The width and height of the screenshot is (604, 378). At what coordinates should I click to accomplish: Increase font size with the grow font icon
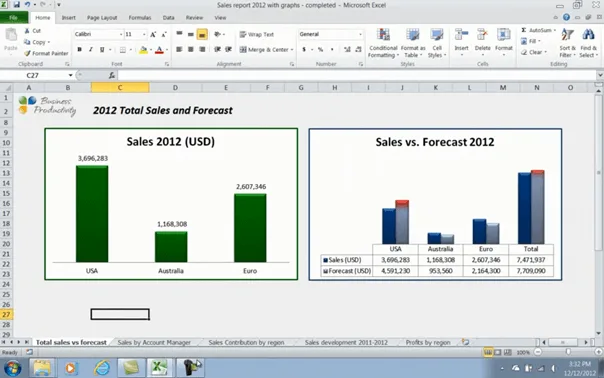coord(153,34)
